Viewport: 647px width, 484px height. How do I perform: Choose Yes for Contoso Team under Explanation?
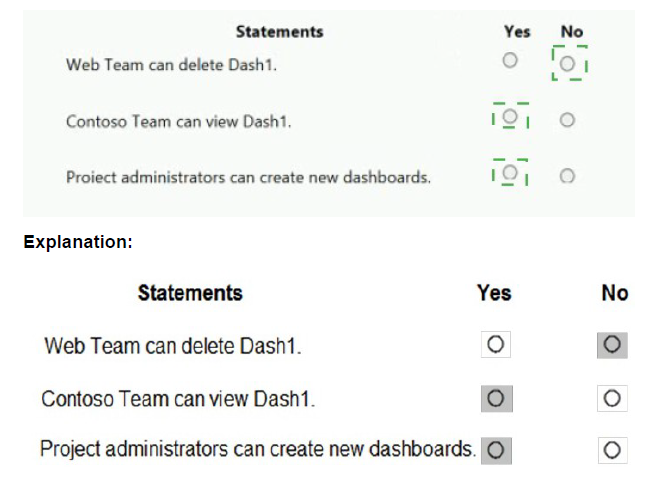coord(495,398)
